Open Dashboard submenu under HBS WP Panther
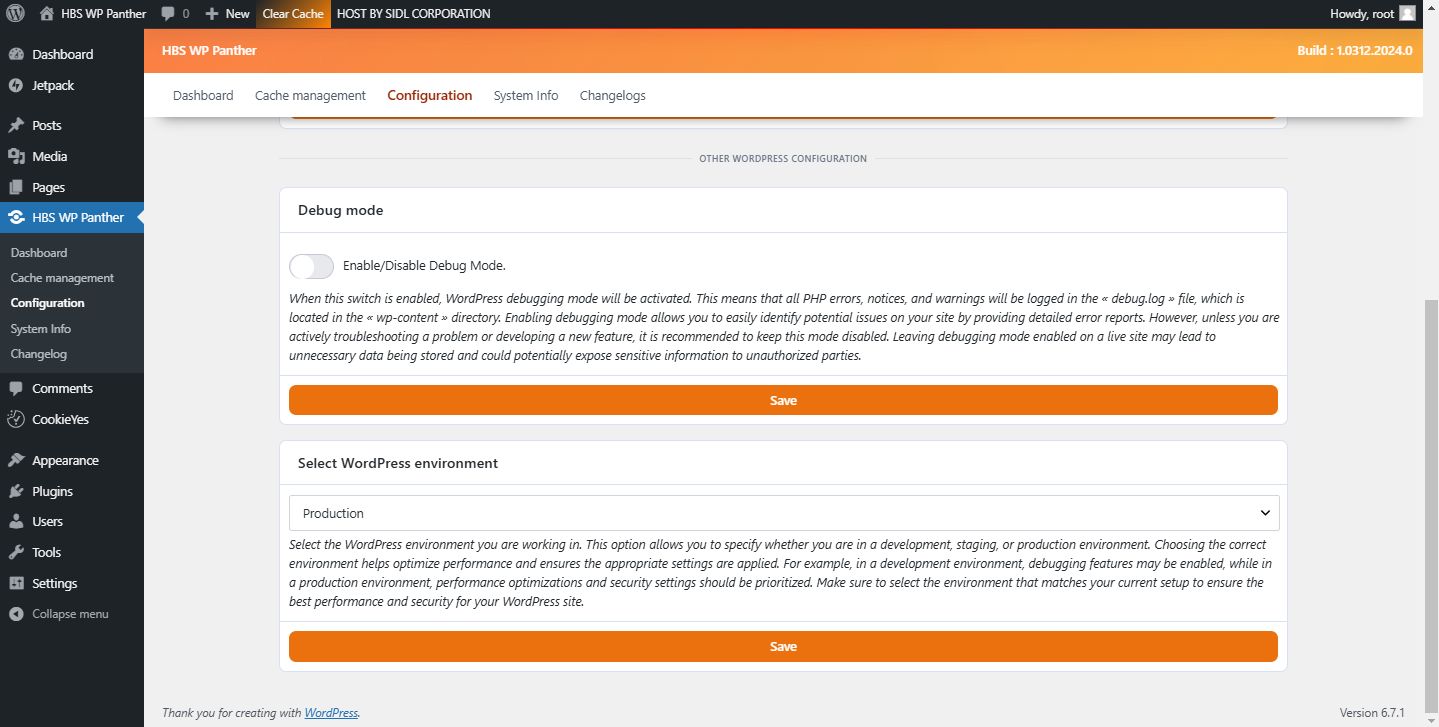Screen dimensions: 1439x727 [39, 253]
